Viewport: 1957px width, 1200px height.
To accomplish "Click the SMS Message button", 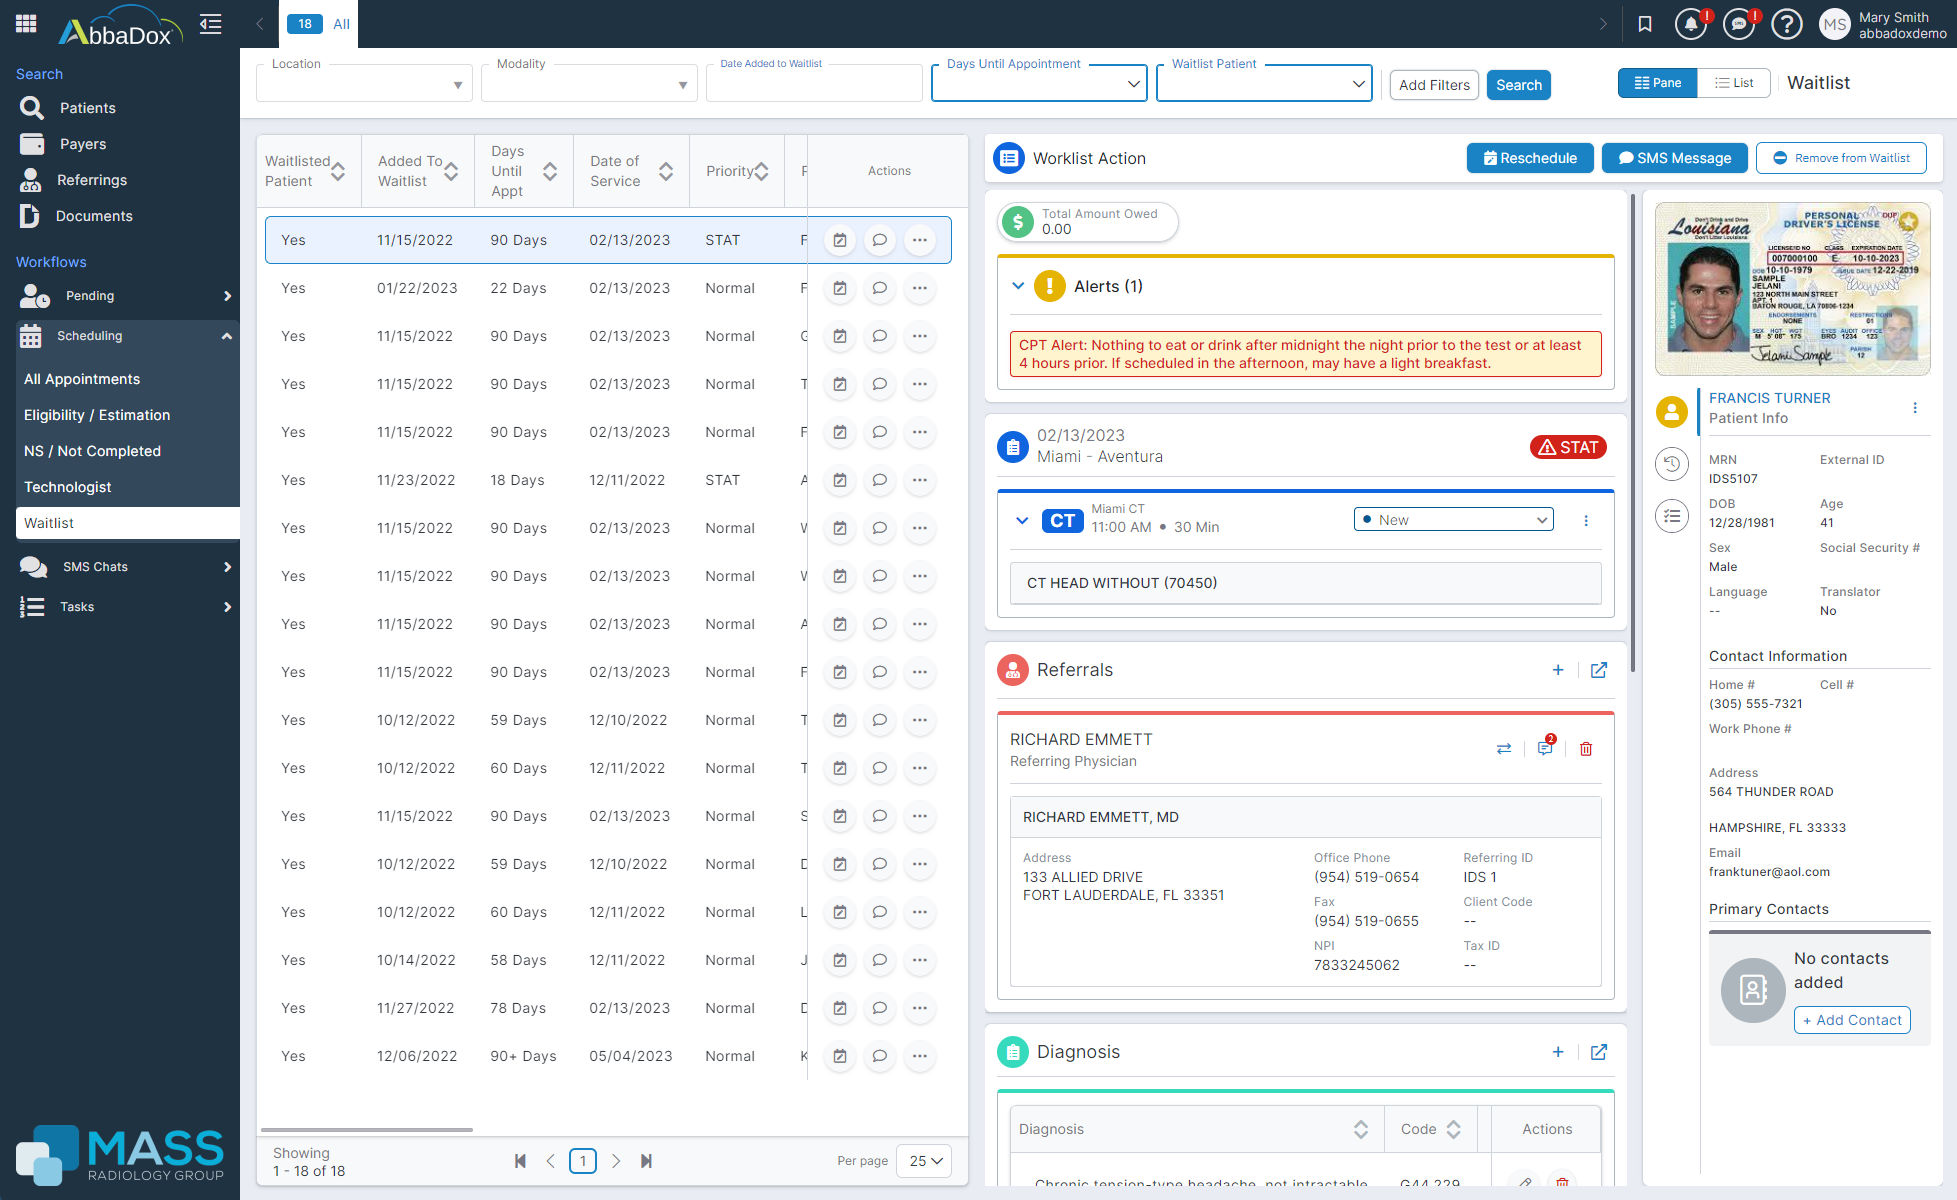I will 1676,158.
